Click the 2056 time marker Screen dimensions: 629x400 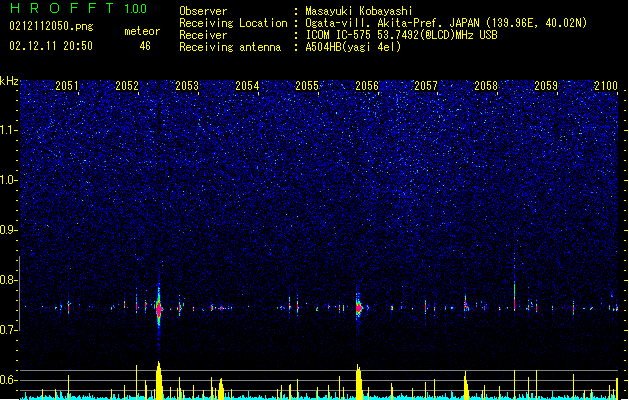(x=367, y=86)
